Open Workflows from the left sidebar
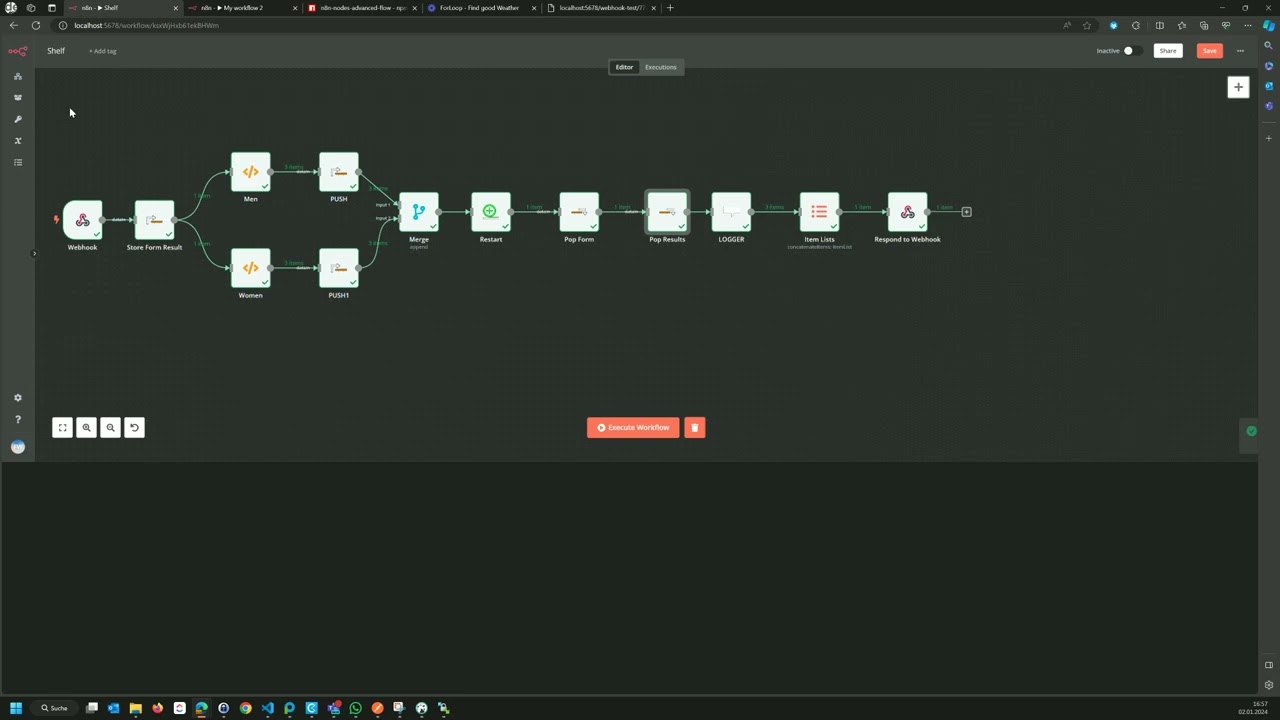Image resolution: width=1280 pixels, height=720 pixels. coord(17,76)
